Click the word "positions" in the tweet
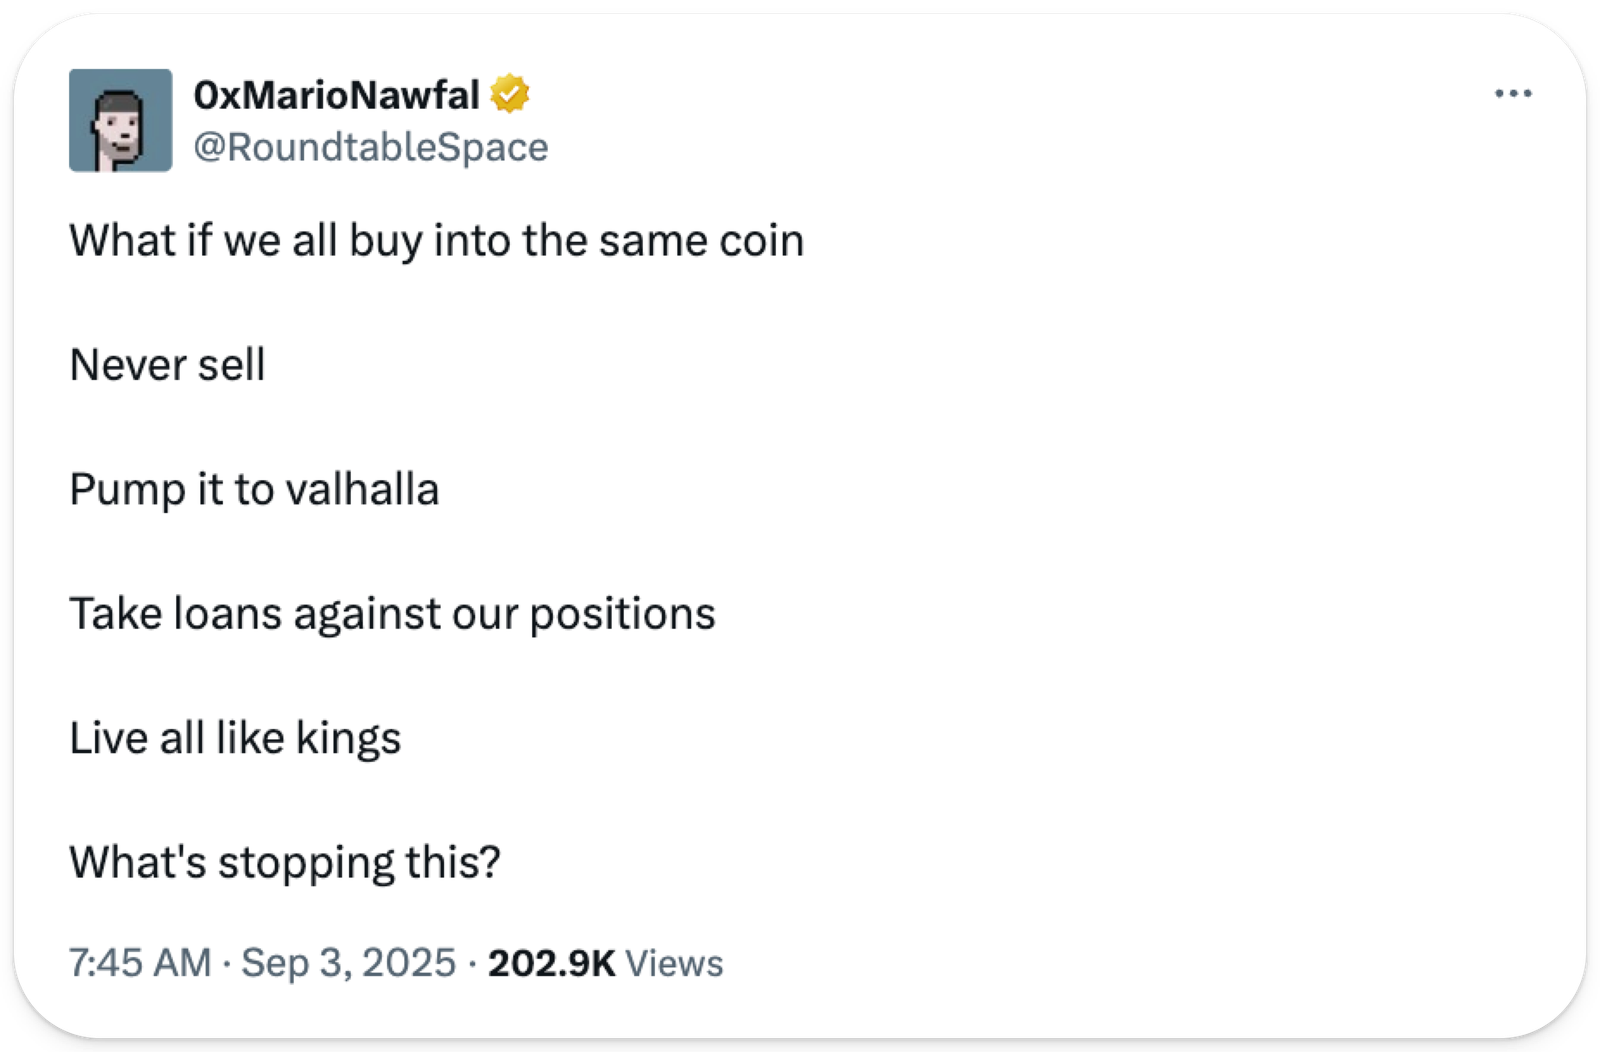Viewport: 1600px width, 1052px height. [x=622, y=615]
